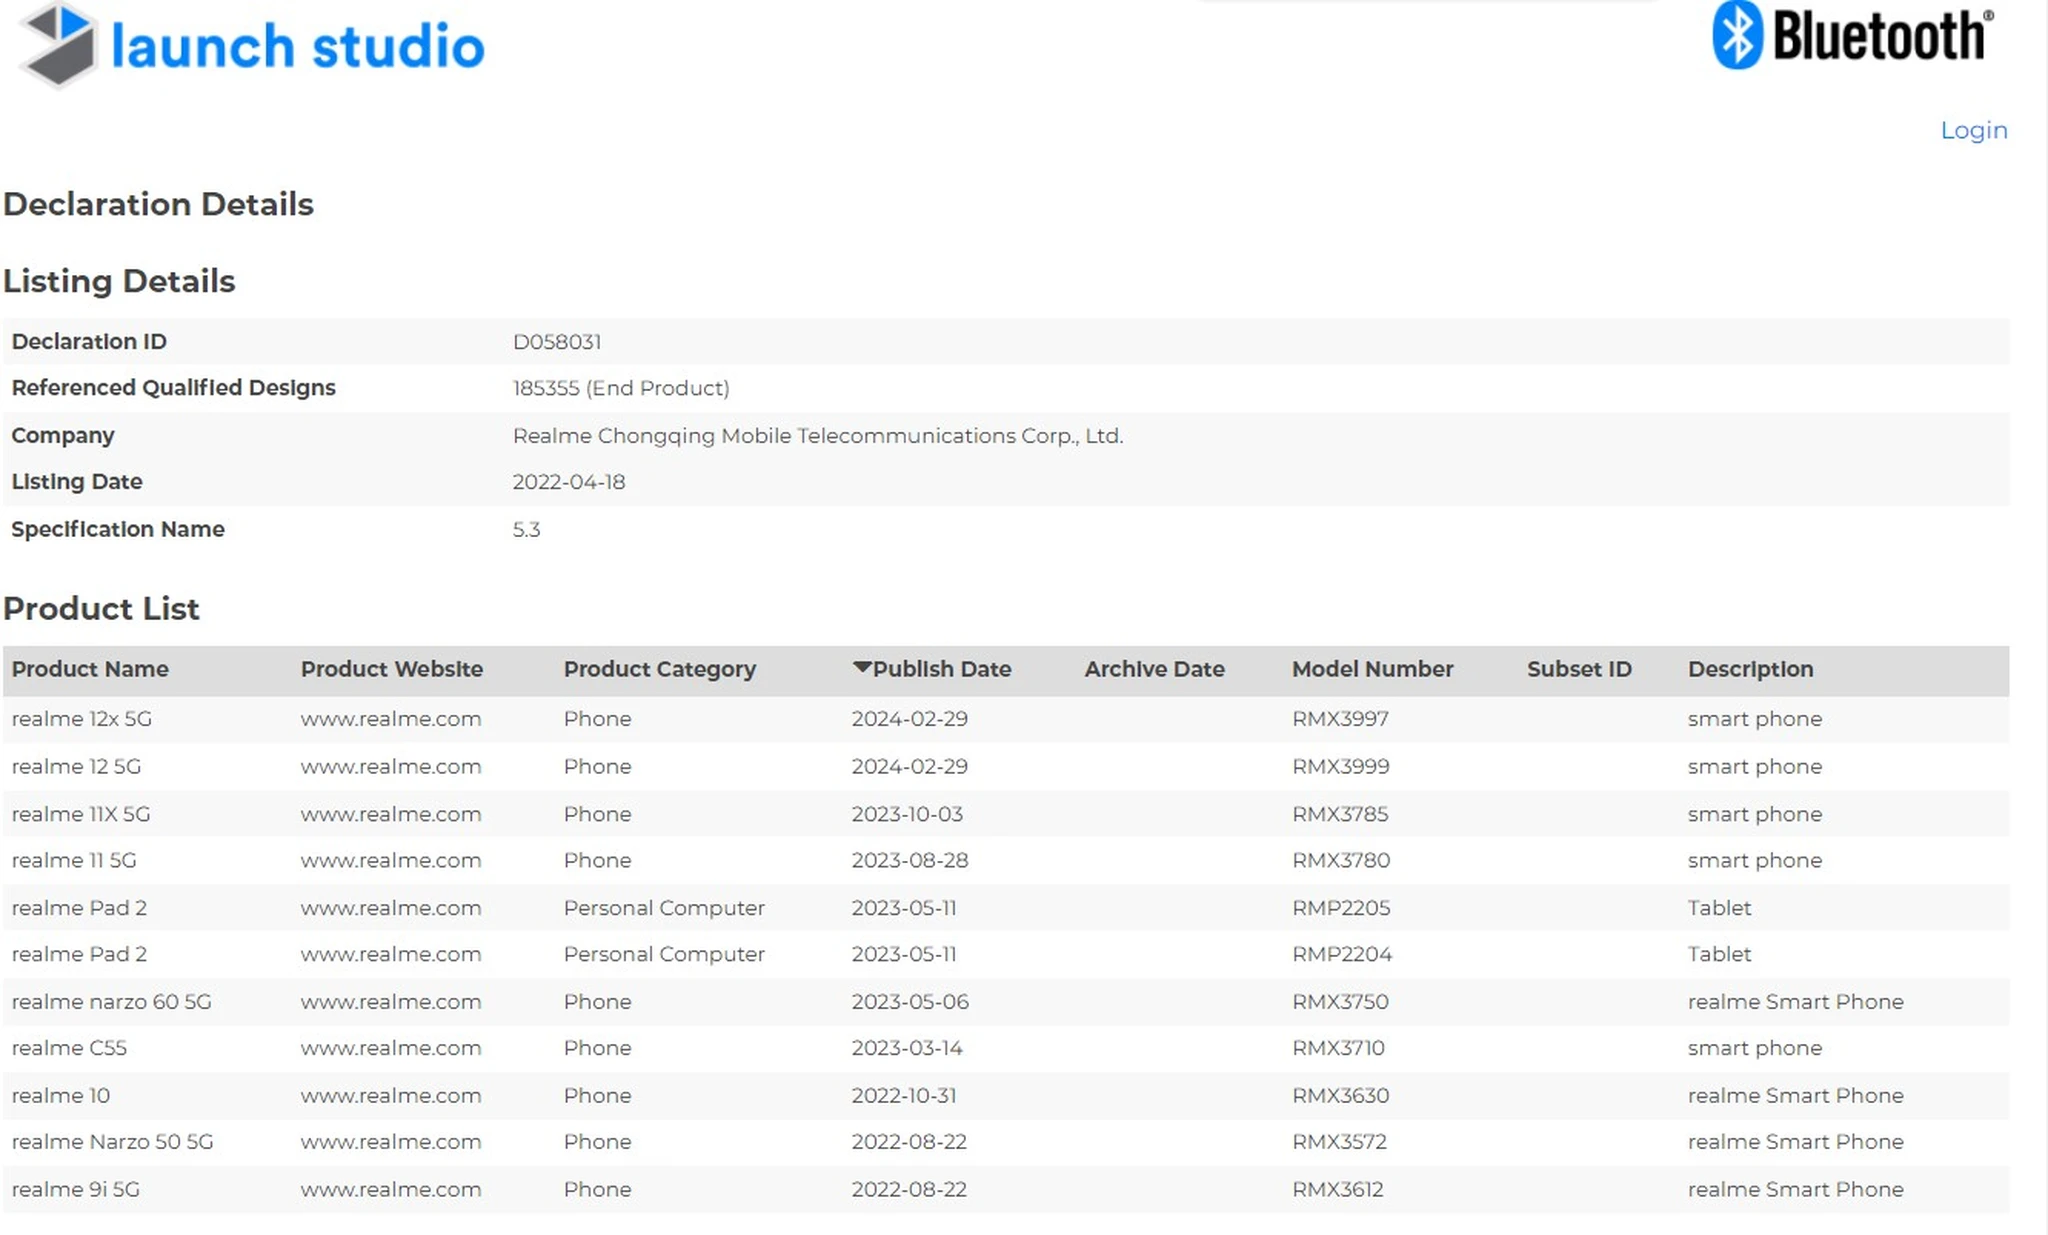The width and height of the screenshot is (2048, 1235).
Task: Click model number RMX3612
Action: [1338, 1189]
